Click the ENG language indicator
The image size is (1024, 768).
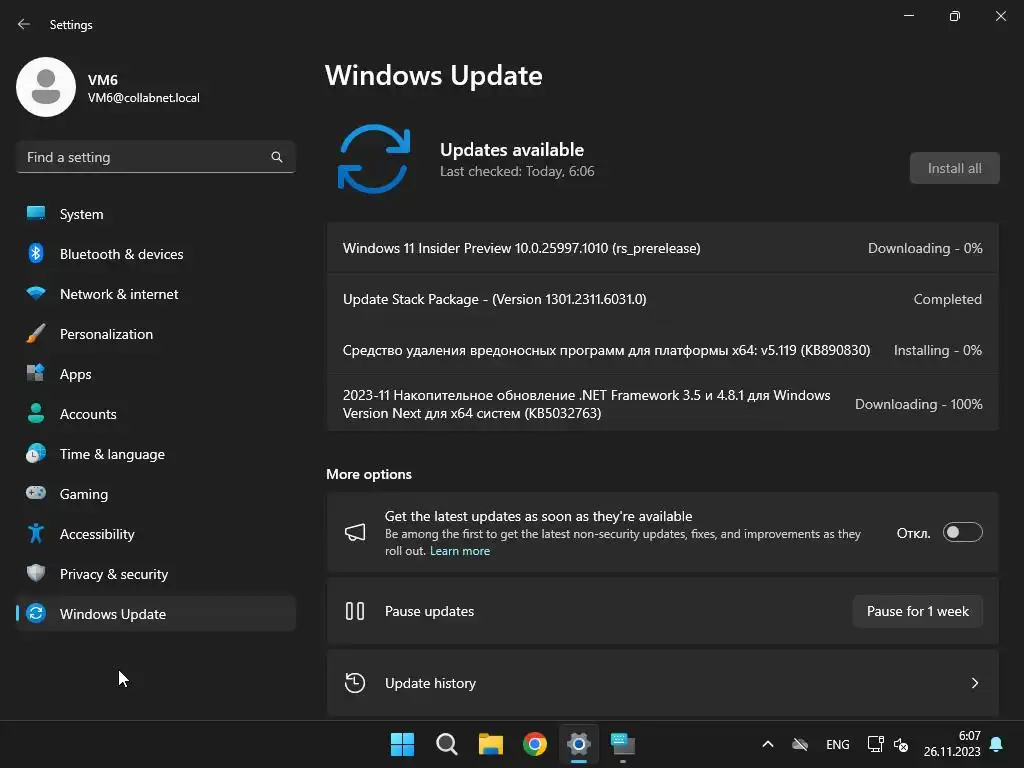tap(838, 744)
